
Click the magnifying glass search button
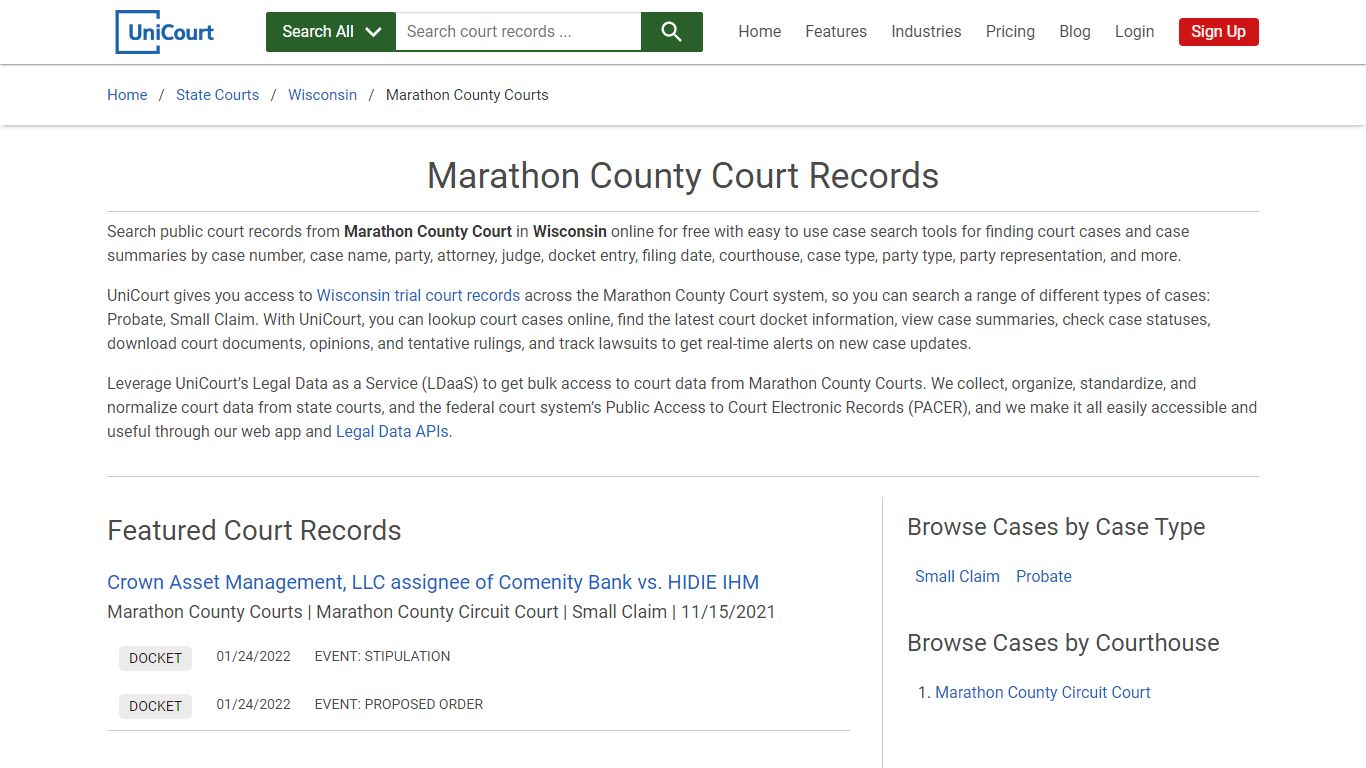(672, 32)
